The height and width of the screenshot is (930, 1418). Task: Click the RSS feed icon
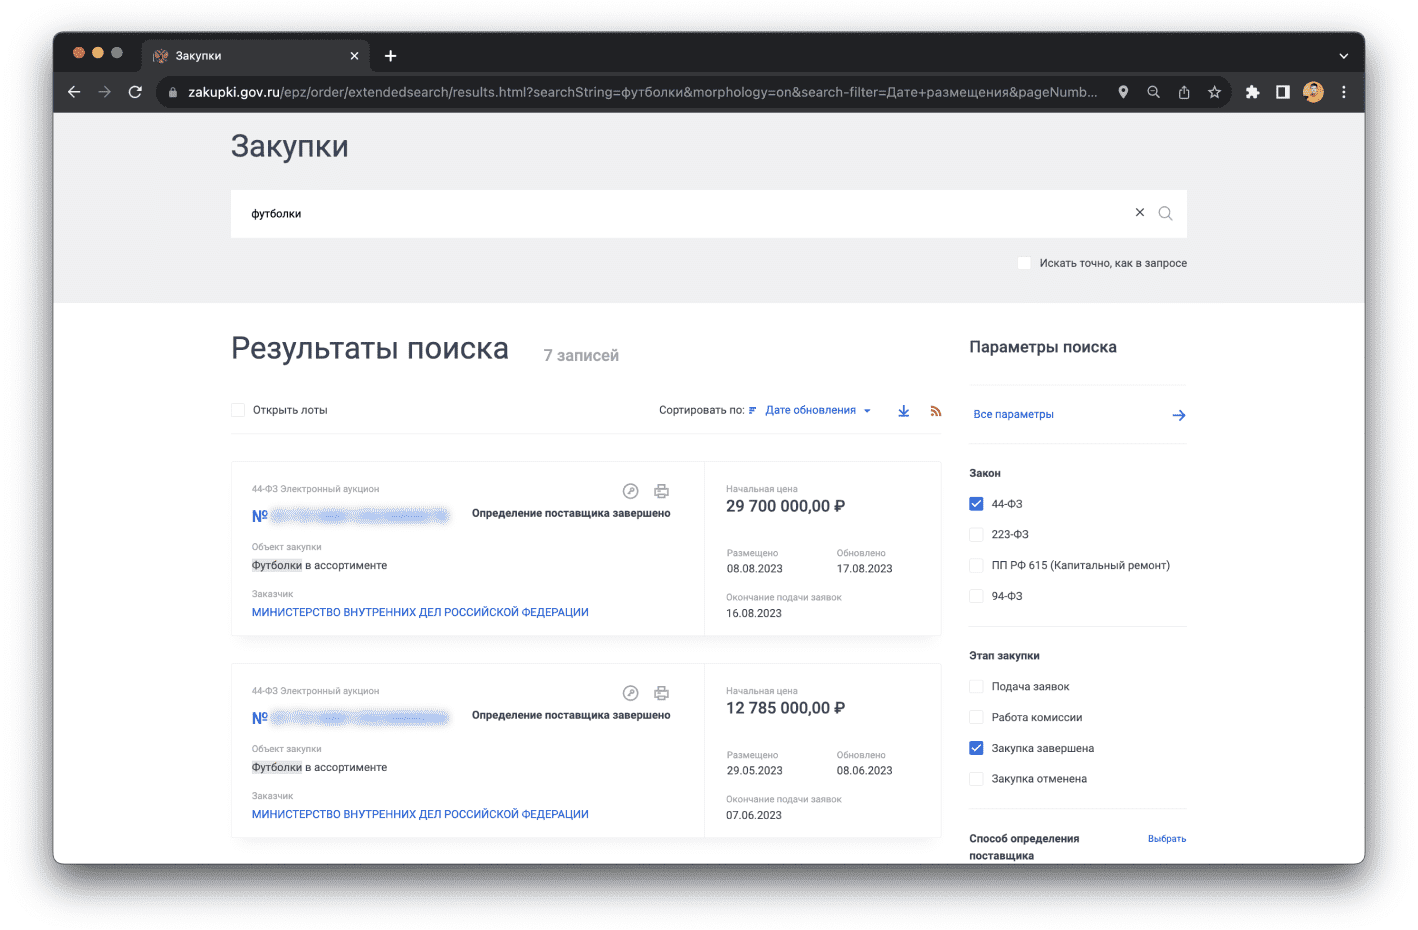pyautogui.click(x=936, y=411)
